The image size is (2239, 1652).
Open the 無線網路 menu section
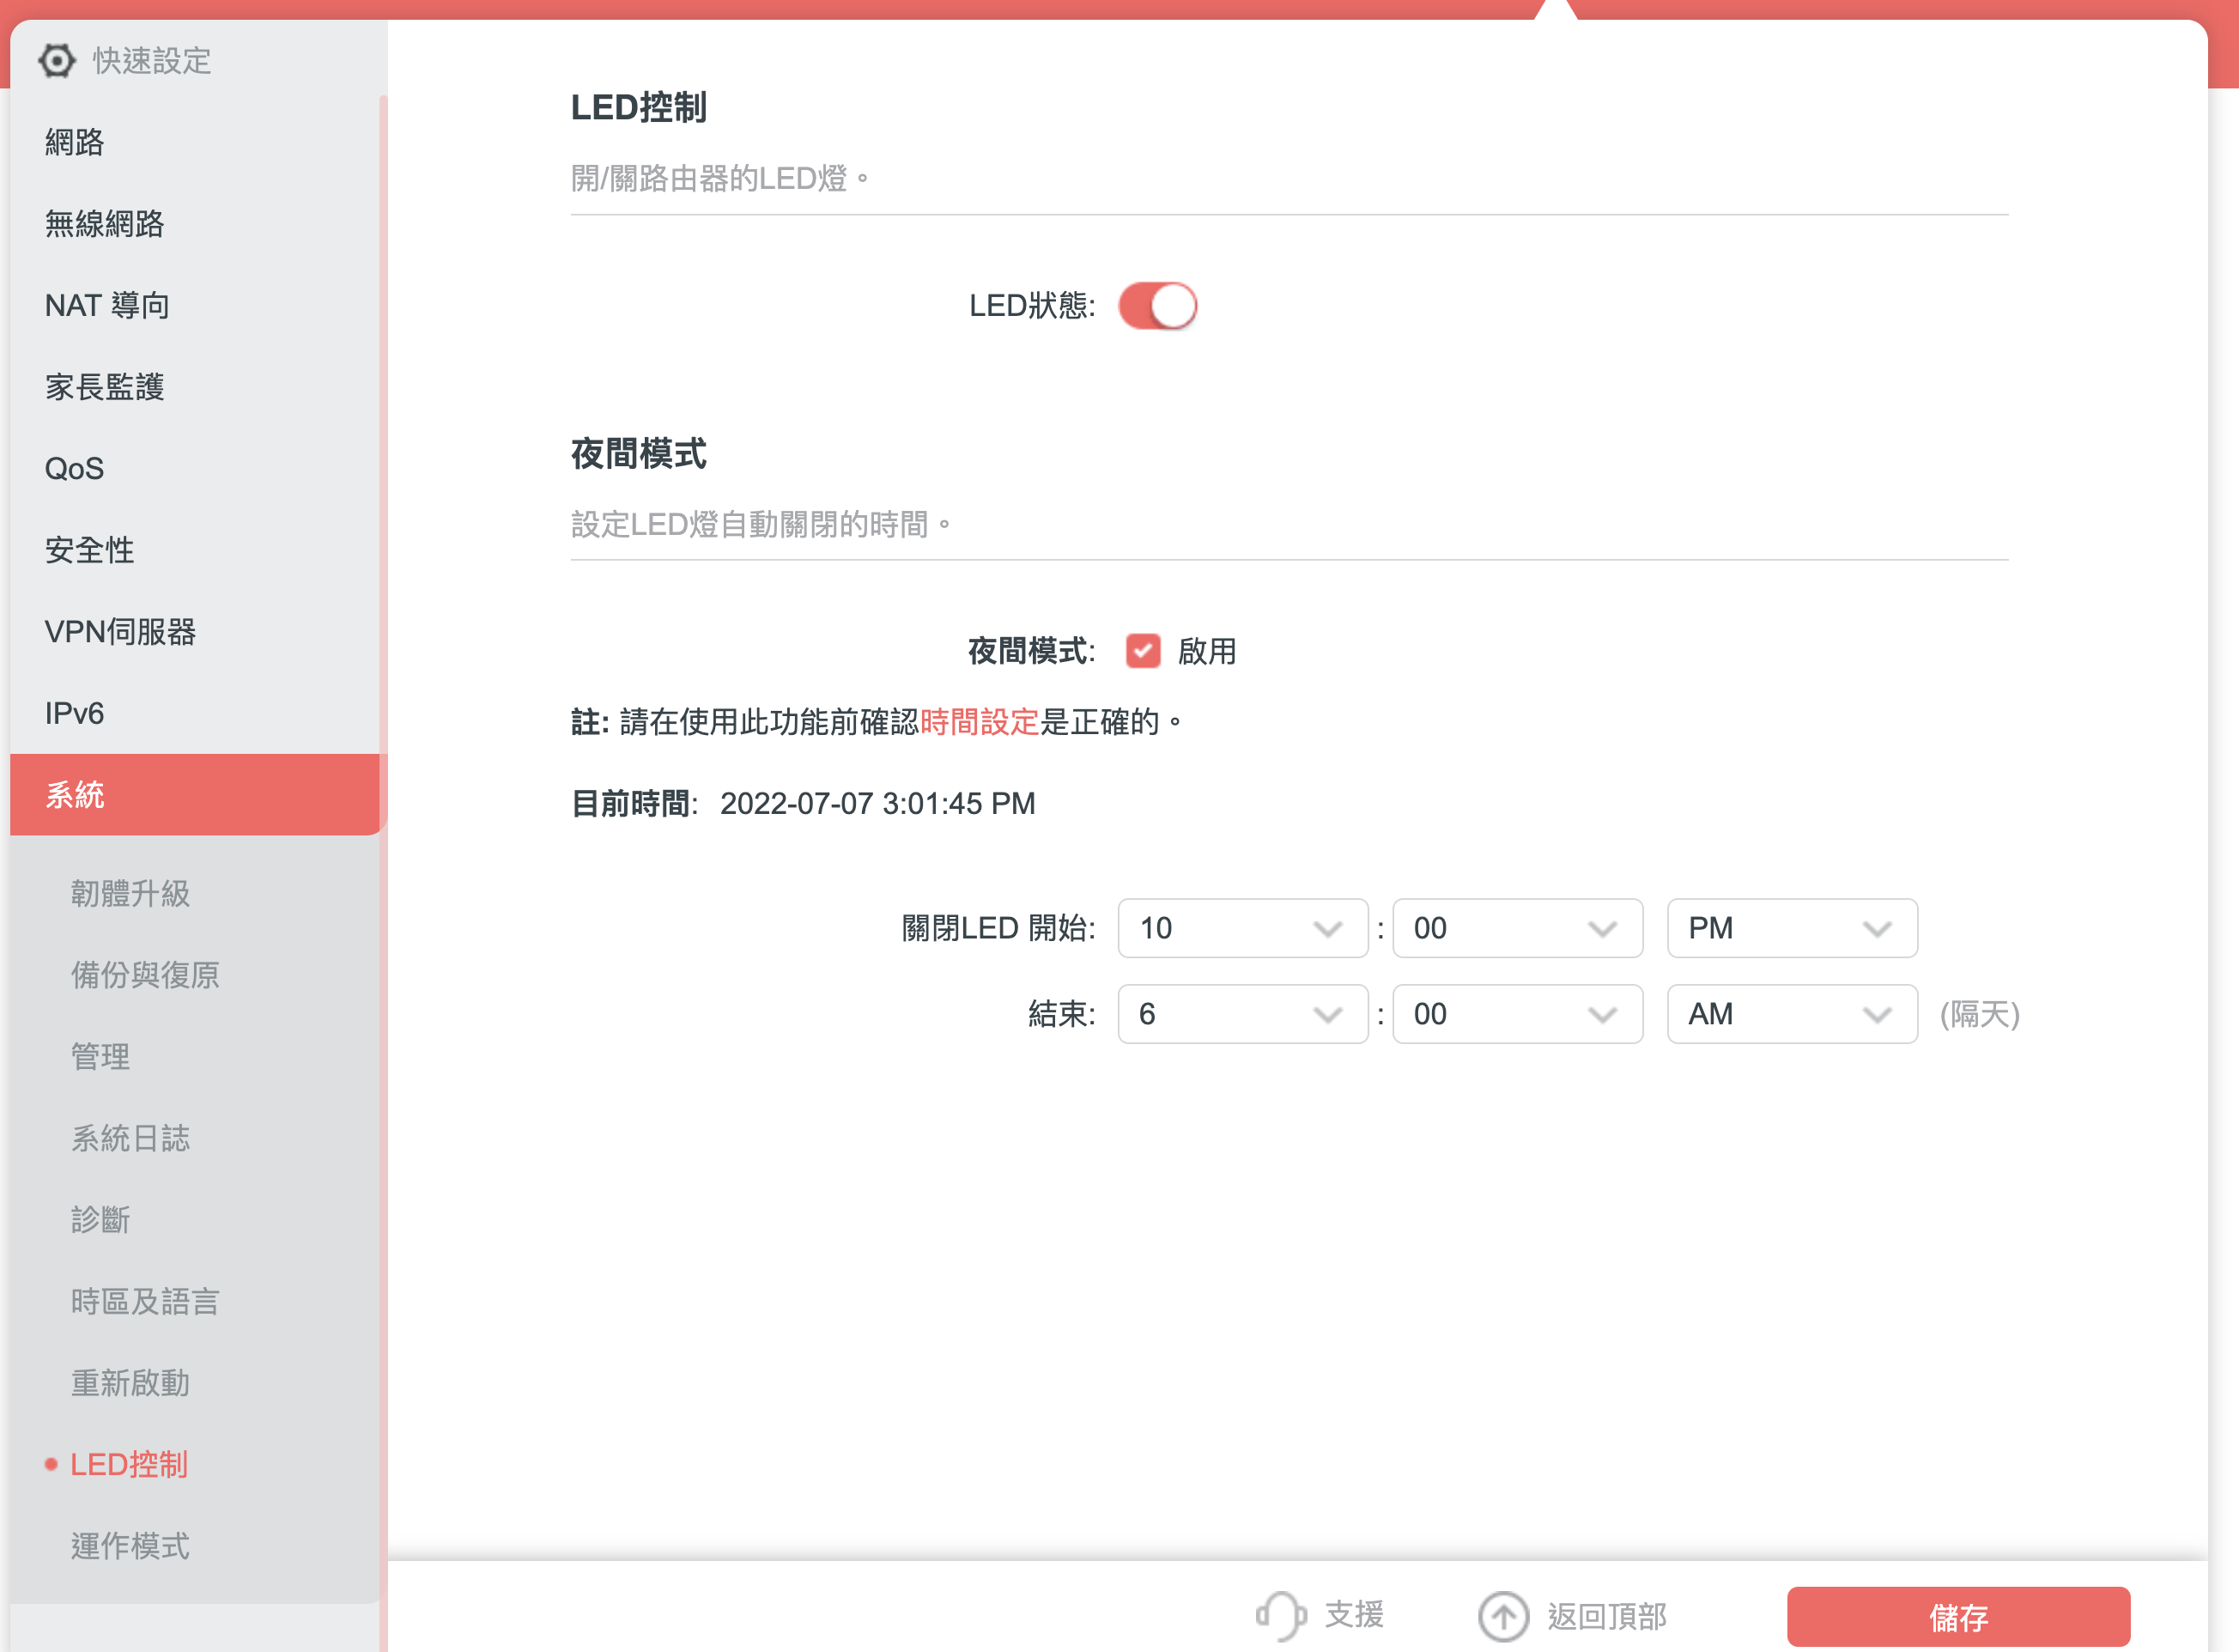(105, 224)
